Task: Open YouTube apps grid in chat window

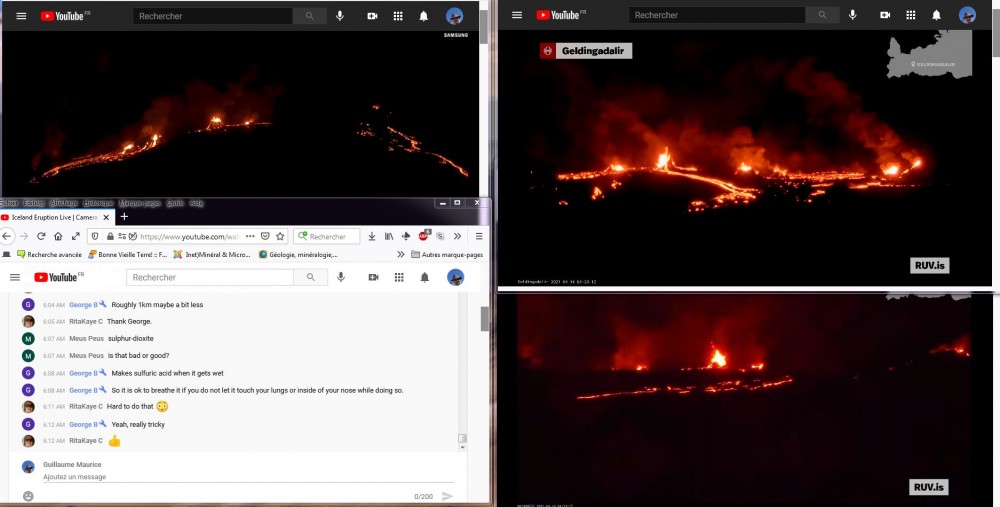Action: (x=398, y=277)
